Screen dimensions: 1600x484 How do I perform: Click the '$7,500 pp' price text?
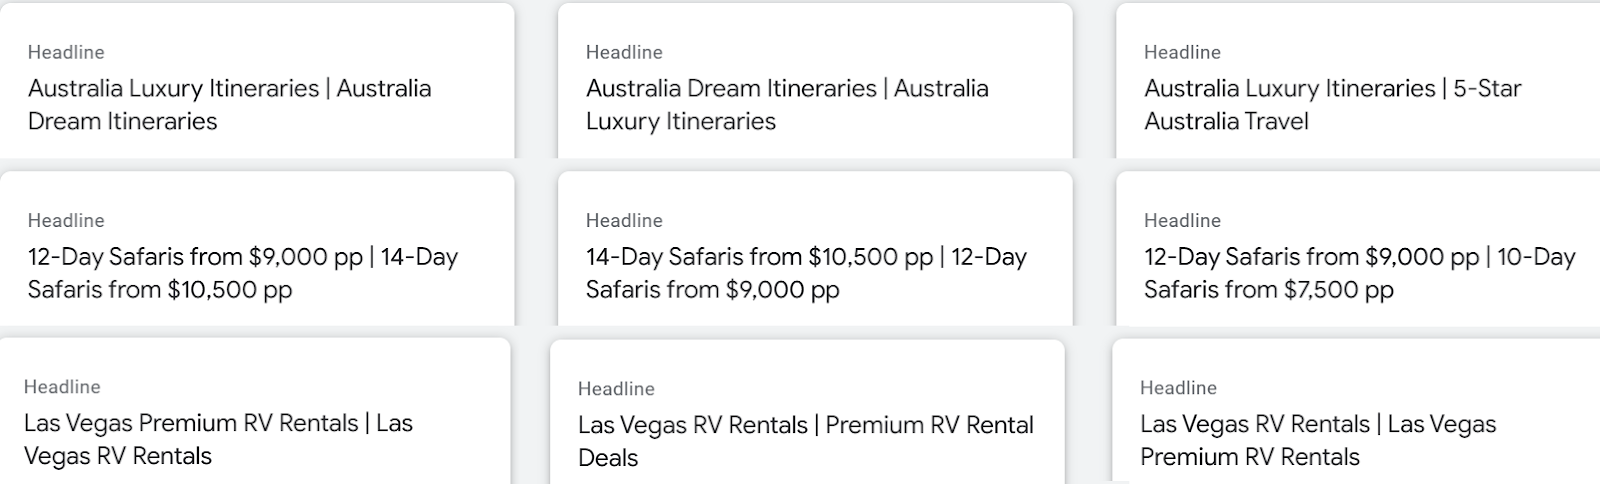1339,290
